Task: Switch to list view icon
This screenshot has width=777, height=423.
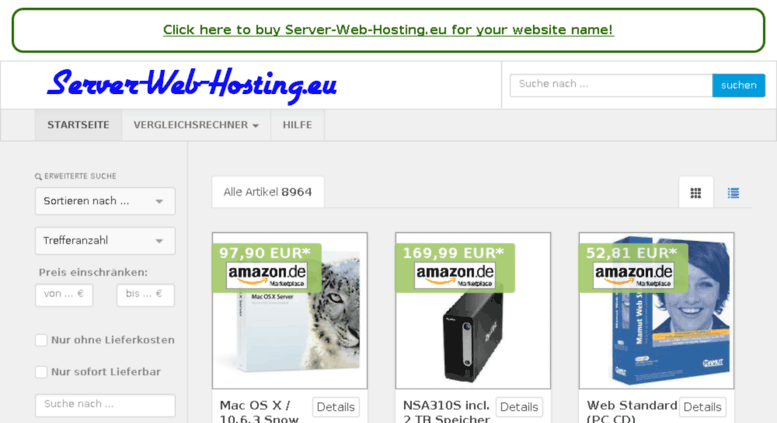Action: 733,193
